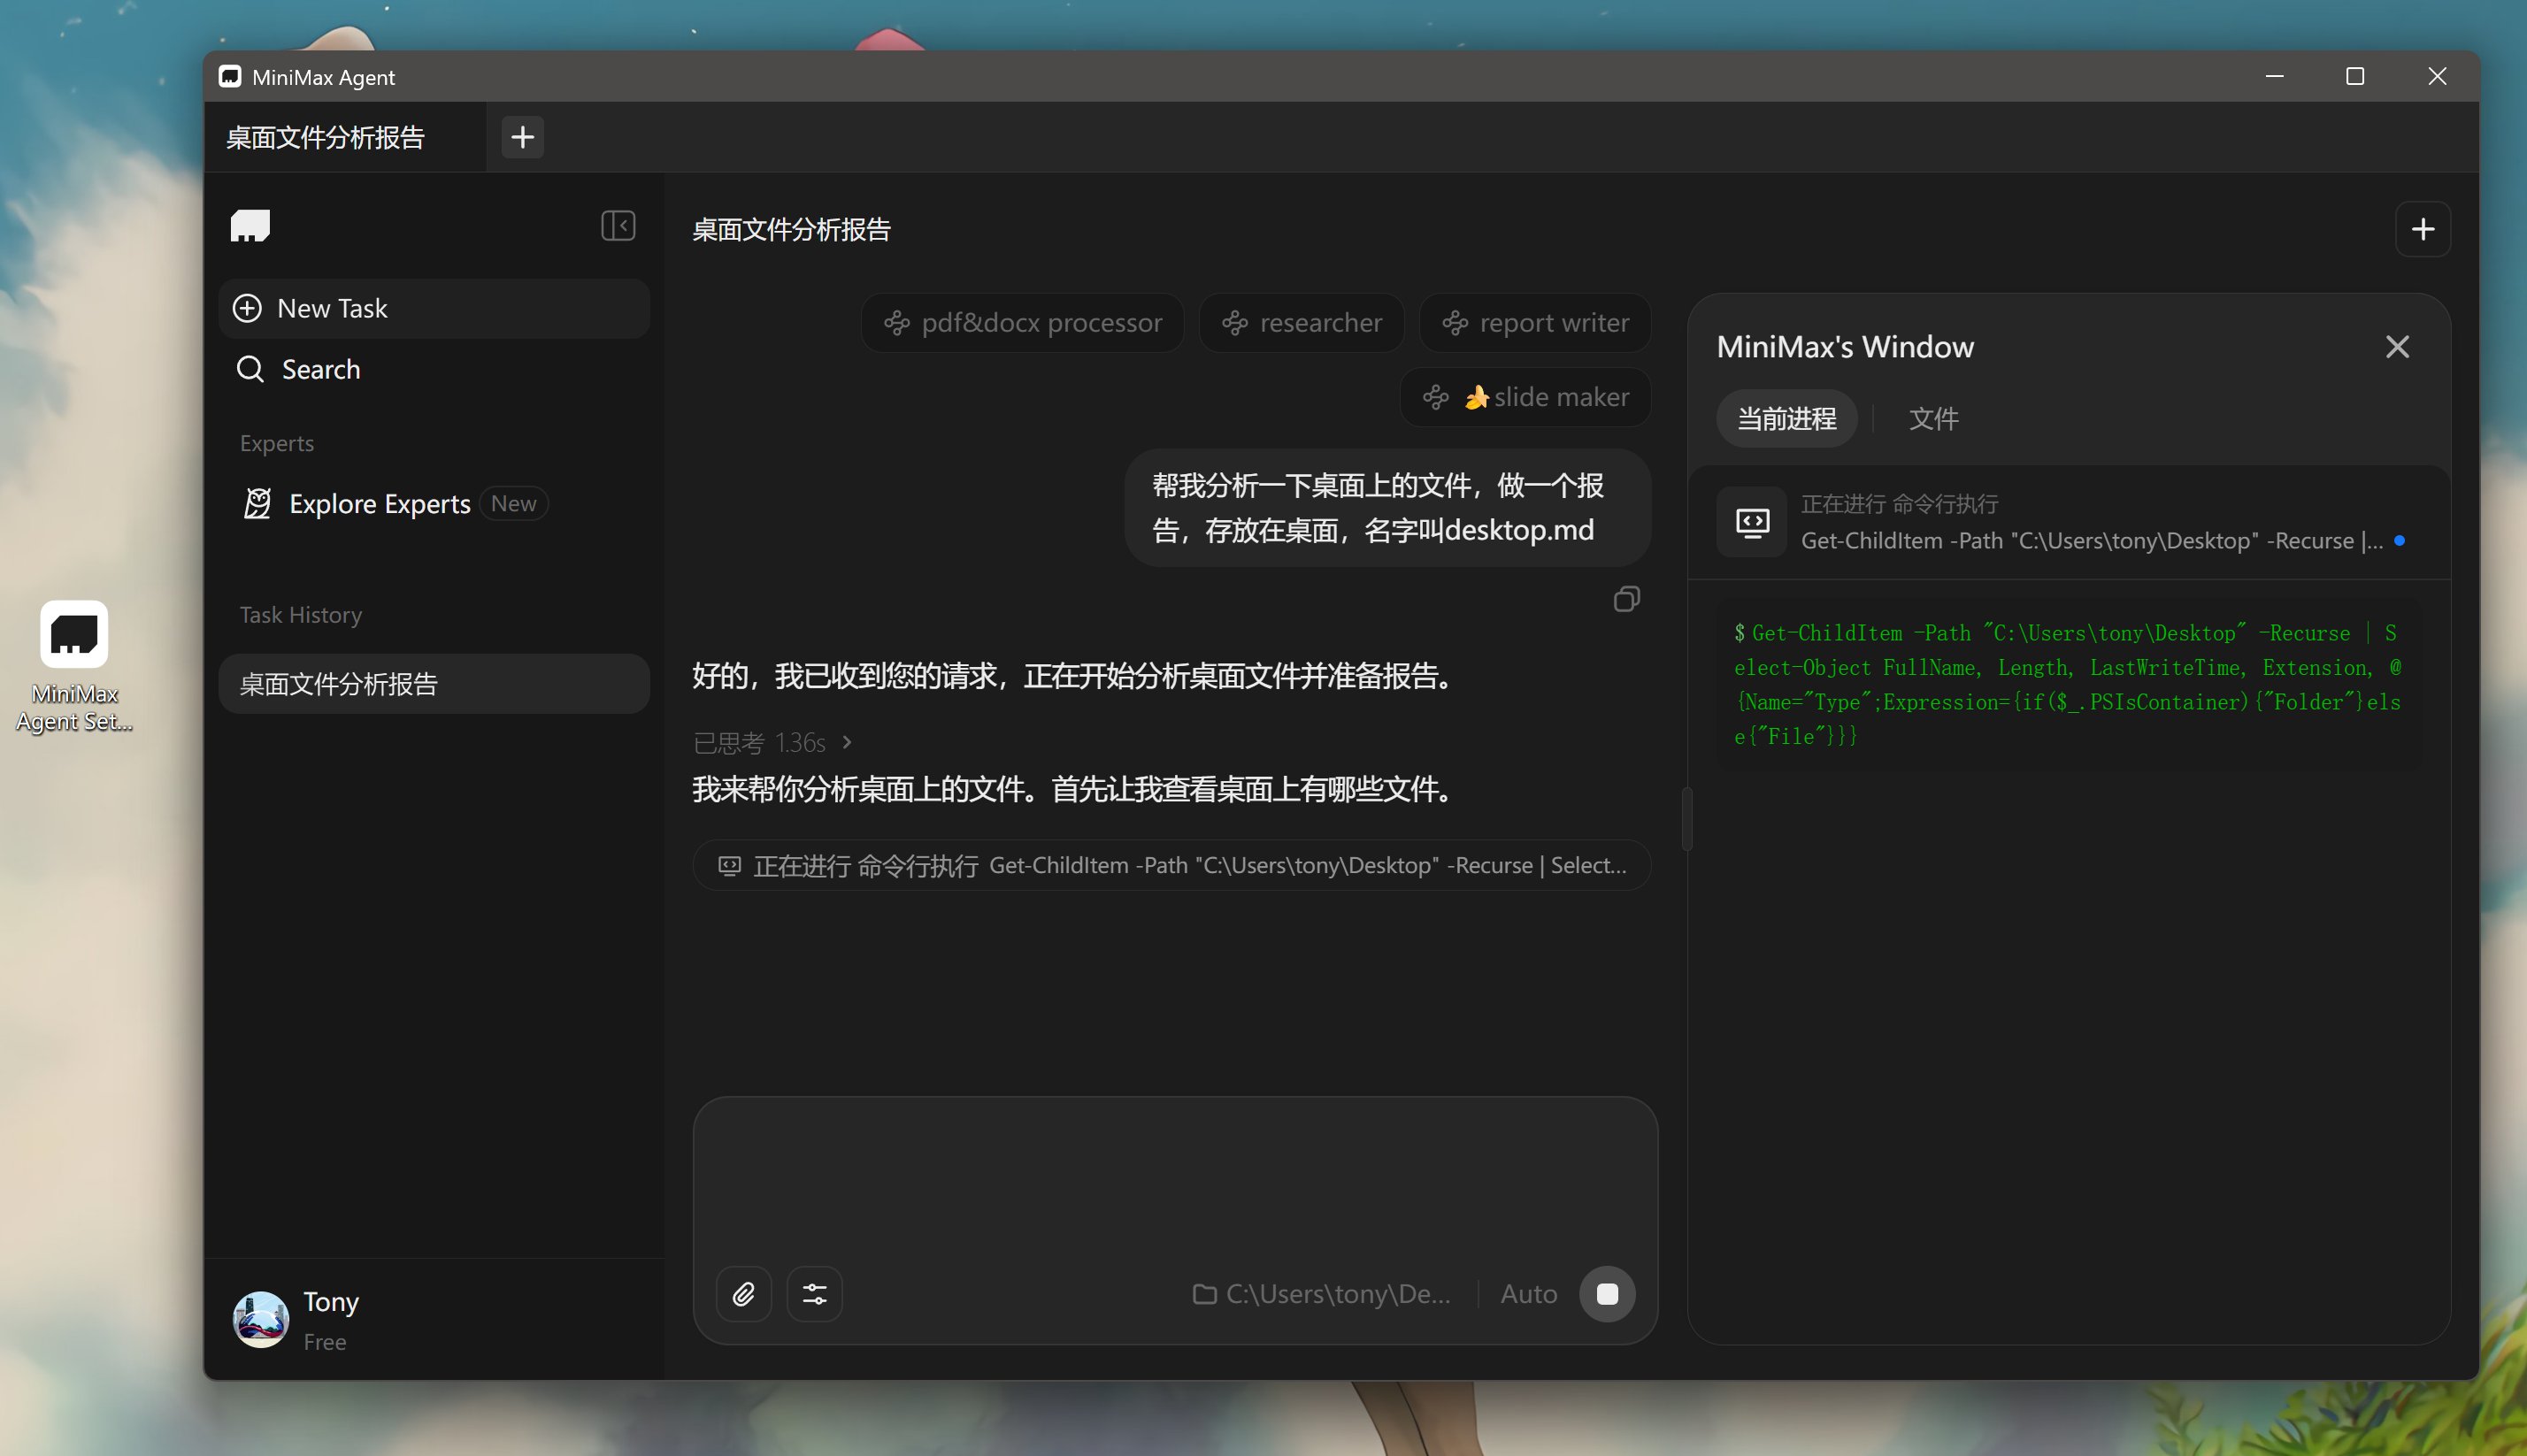Click the MiniMax logo in the sidebar

[x=250, y=225]
